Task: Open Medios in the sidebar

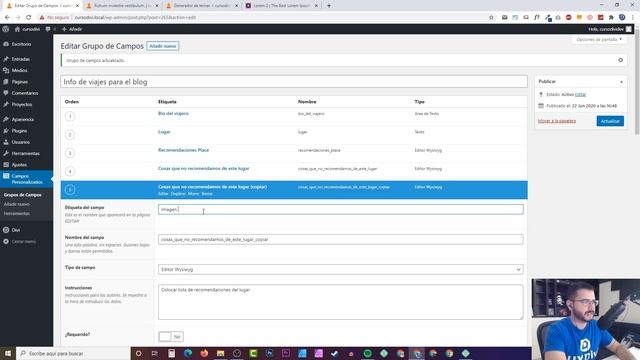Action: click(20, 71)
